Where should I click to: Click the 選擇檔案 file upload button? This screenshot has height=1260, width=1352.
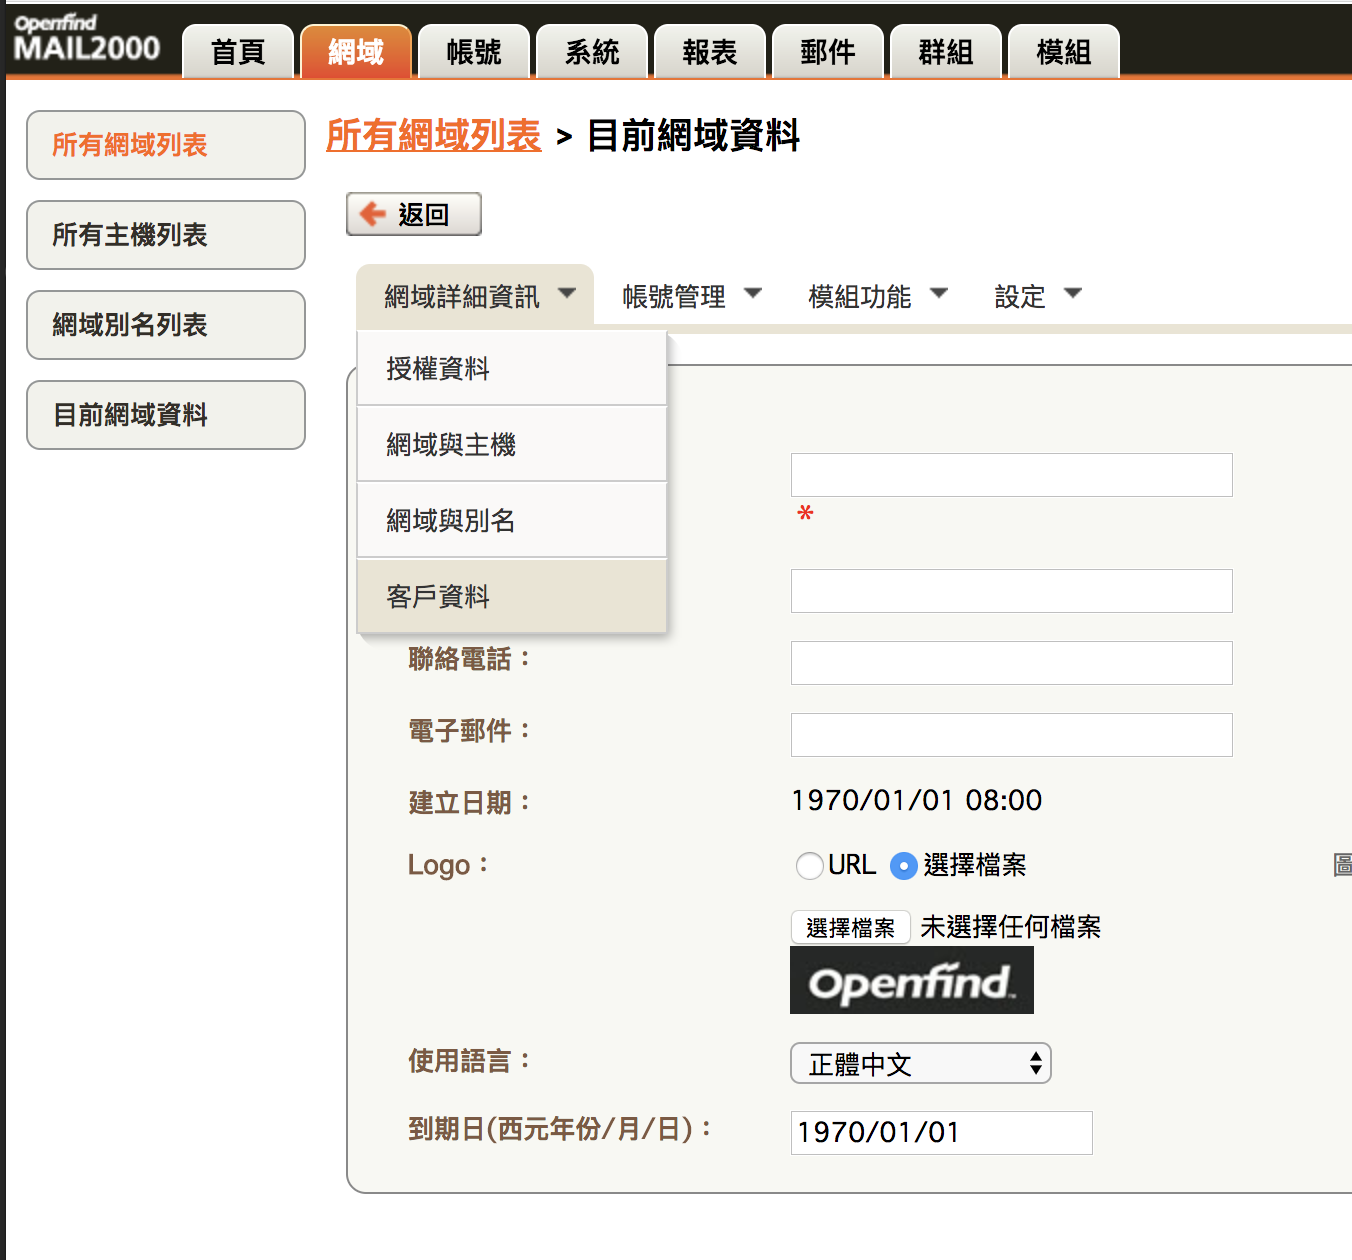coord(849,926)
